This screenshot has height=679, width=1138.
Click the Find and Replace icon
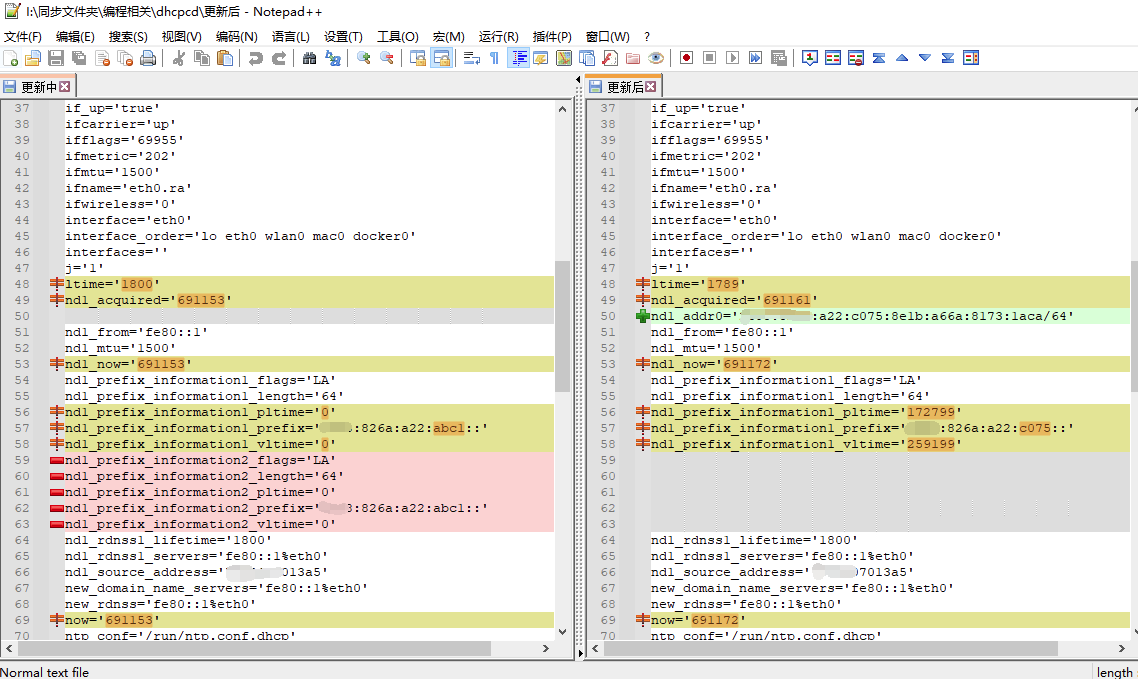click(332, 58)
